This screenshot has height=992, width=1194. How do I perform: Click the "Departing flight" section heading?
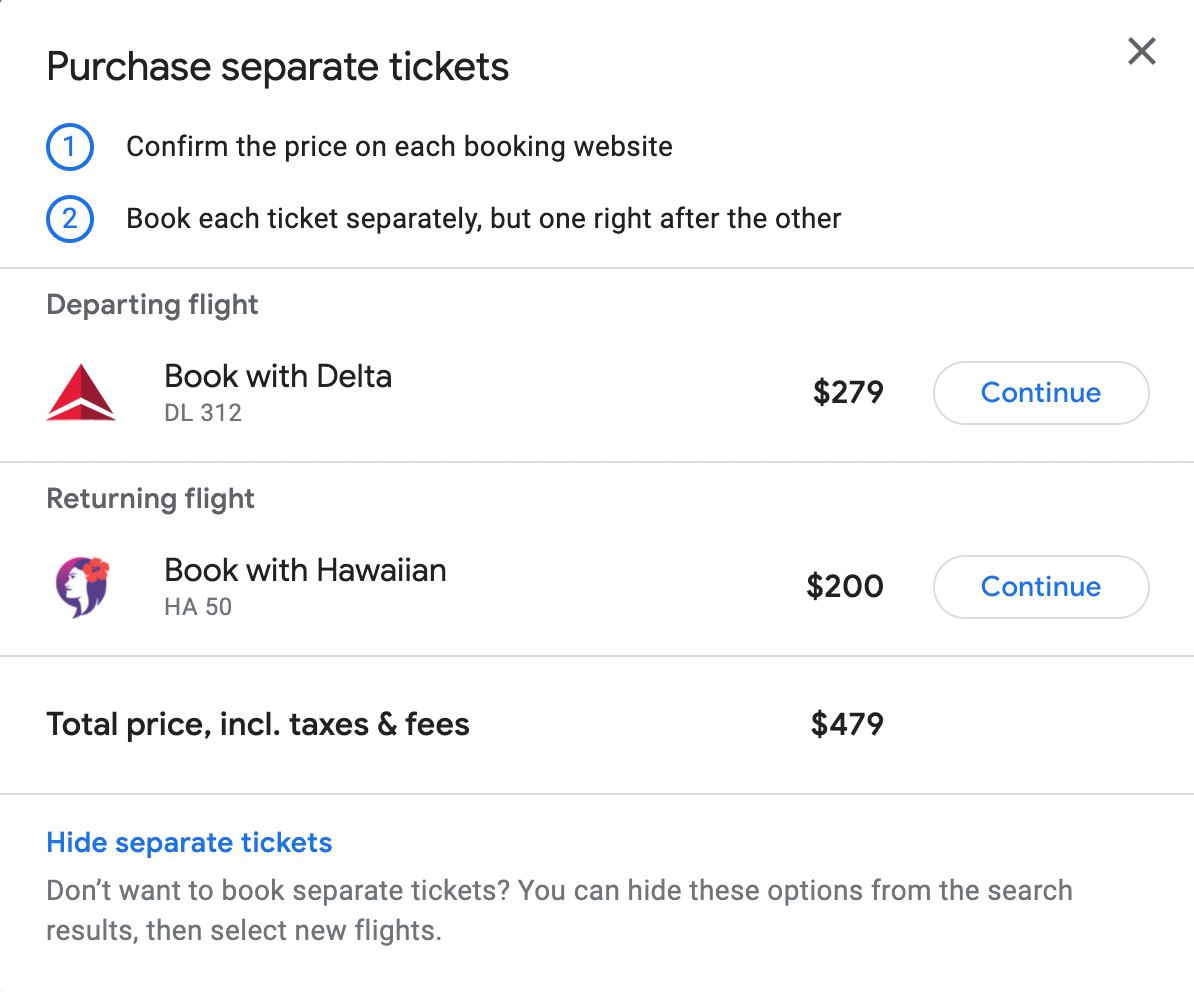tap(153, 305)
